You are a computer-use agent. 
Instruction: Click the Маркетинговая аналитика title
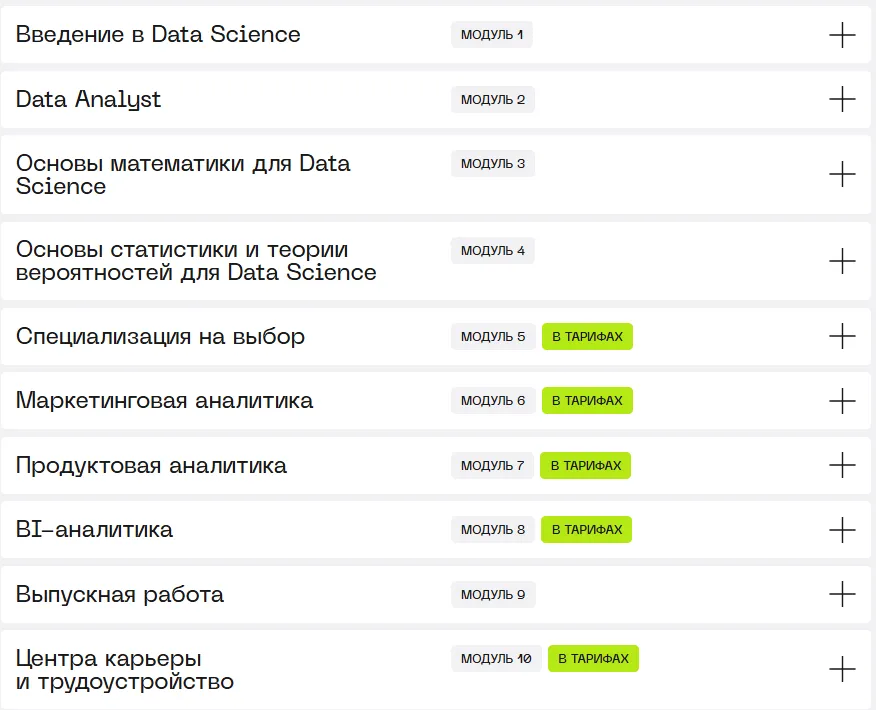point(164,401)
